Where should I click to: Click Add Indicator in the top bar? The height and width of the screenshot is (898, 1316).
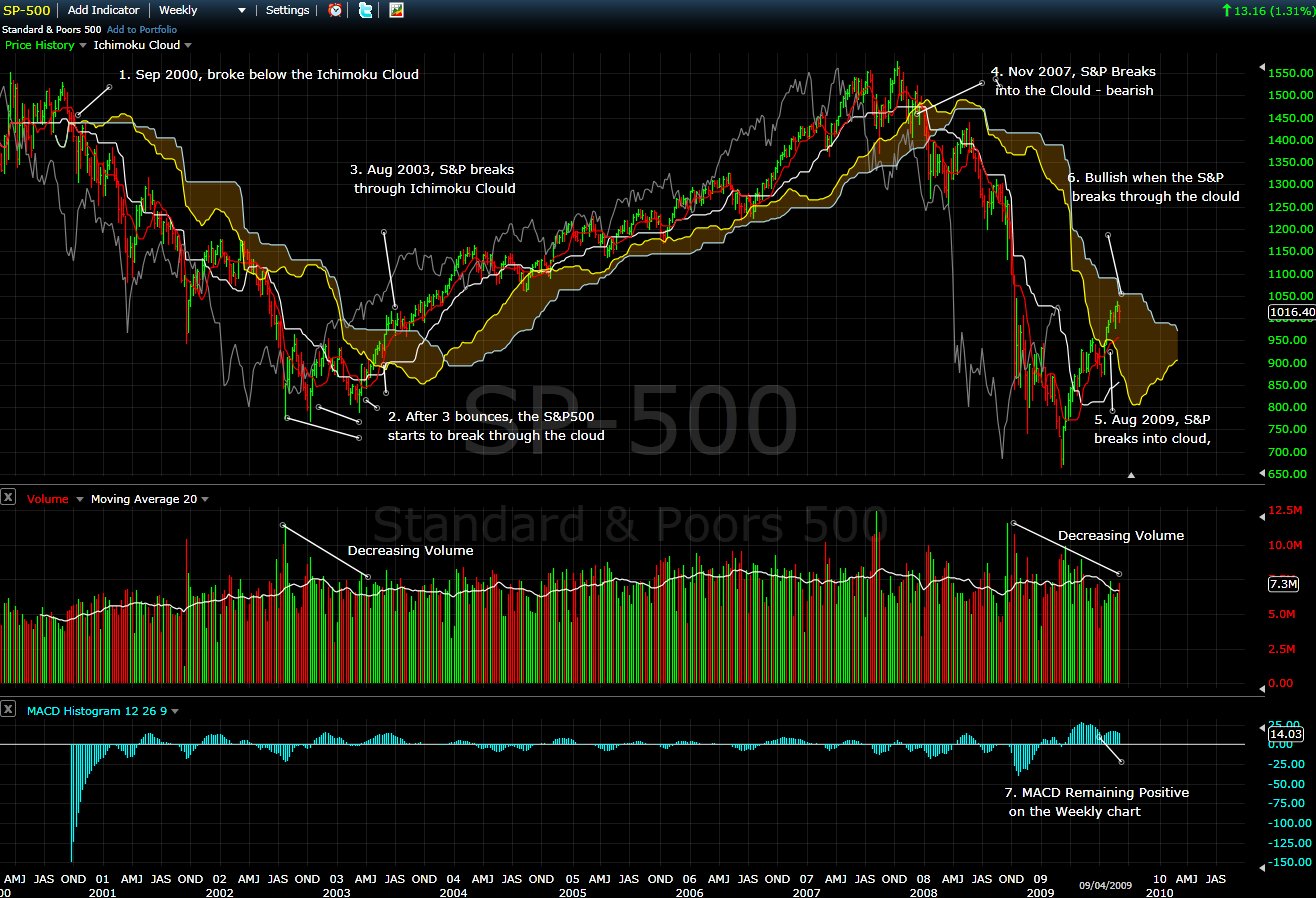click(105, 10)
